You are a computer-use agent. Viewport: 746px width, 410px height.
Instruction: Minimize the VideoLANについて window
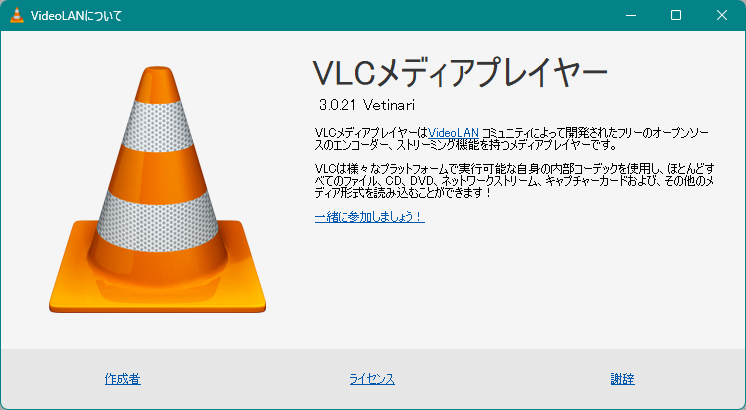click(x=631, y=15)
